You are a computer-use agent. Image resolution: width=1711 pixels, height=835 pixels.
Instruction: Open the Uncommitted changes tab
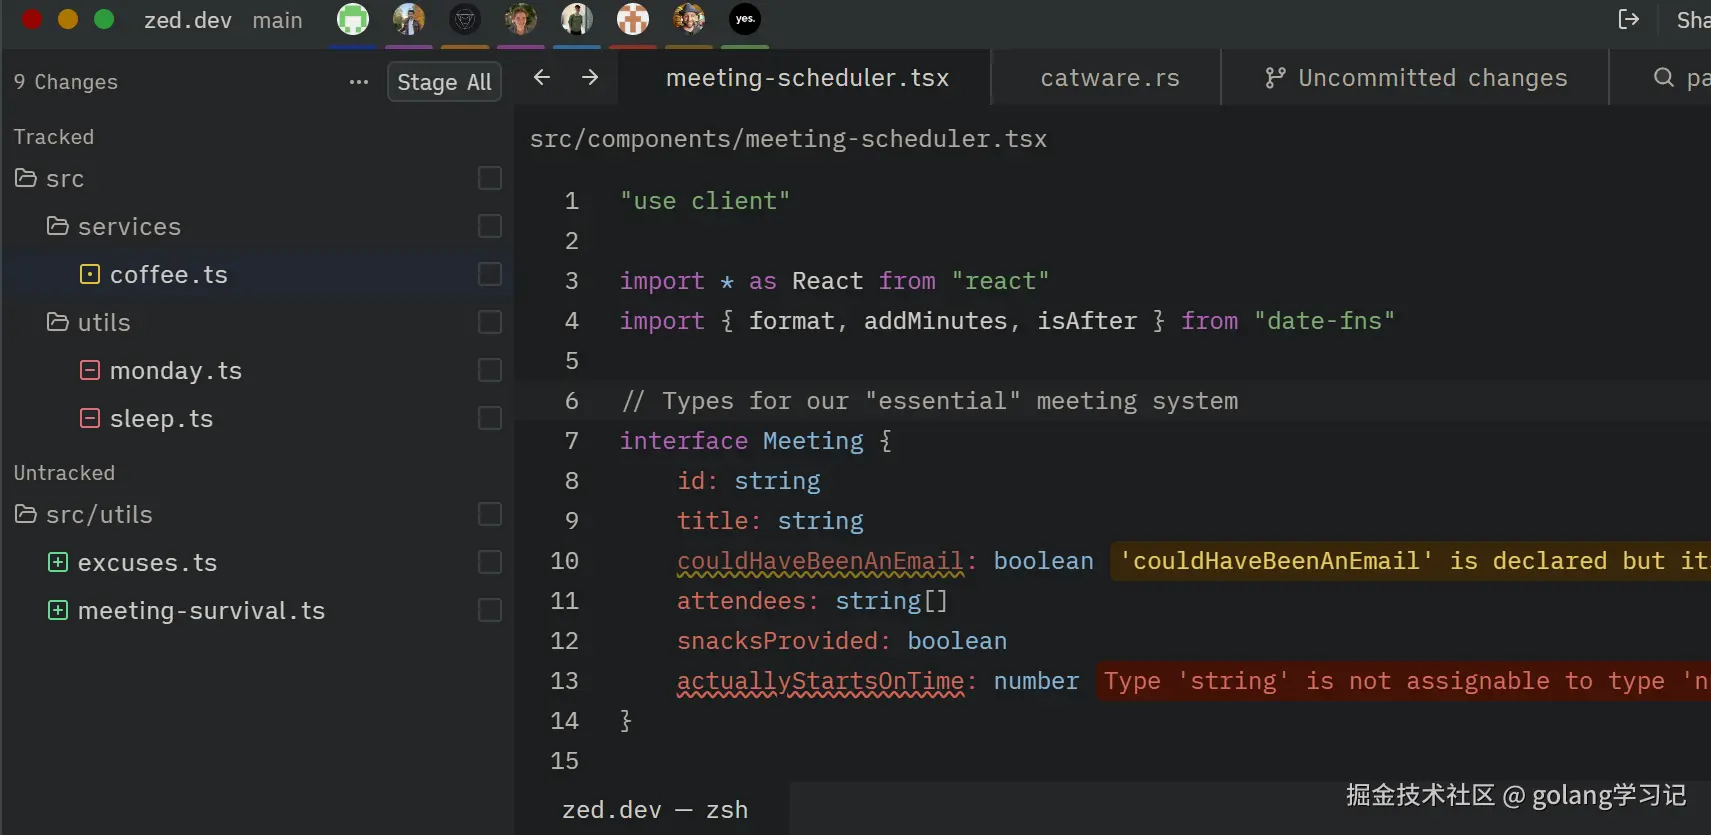pyautogui.click(x=1415, y=78)
